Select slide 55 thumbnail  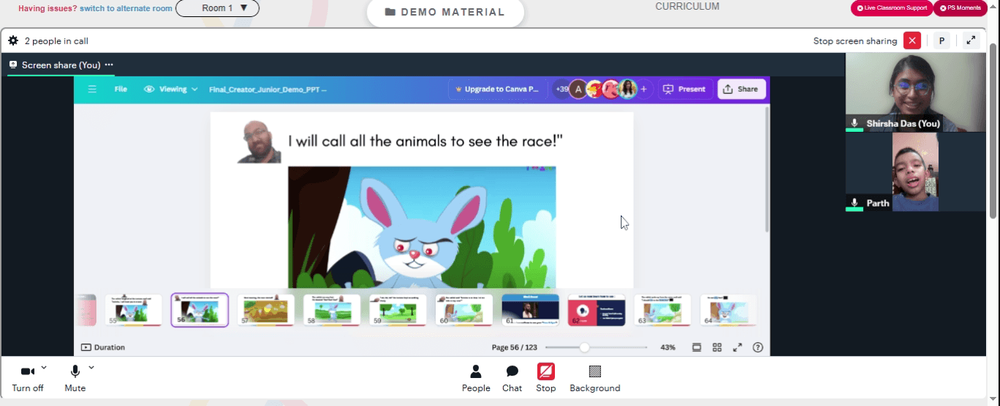coord(133,310)
